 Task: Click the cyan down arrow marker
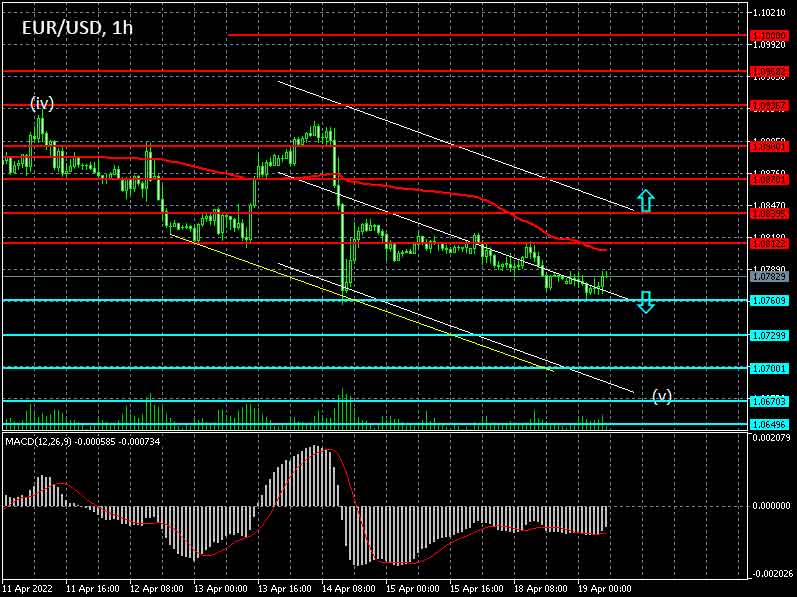646,301
